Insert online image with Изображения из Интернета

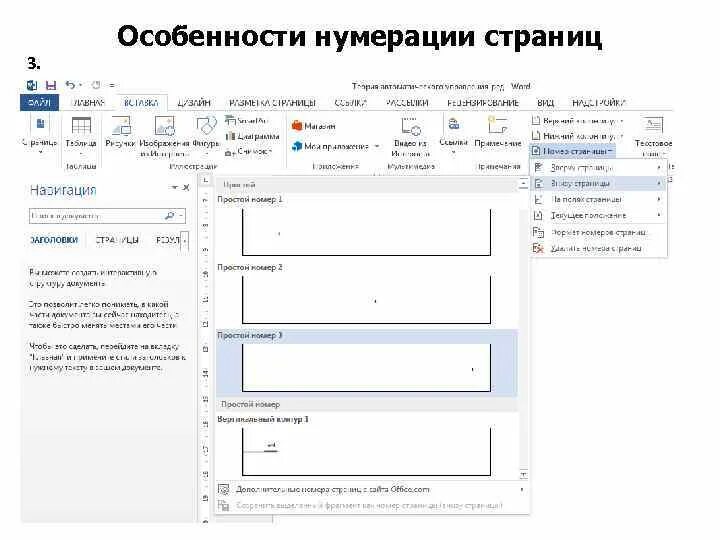pos(164,136)
